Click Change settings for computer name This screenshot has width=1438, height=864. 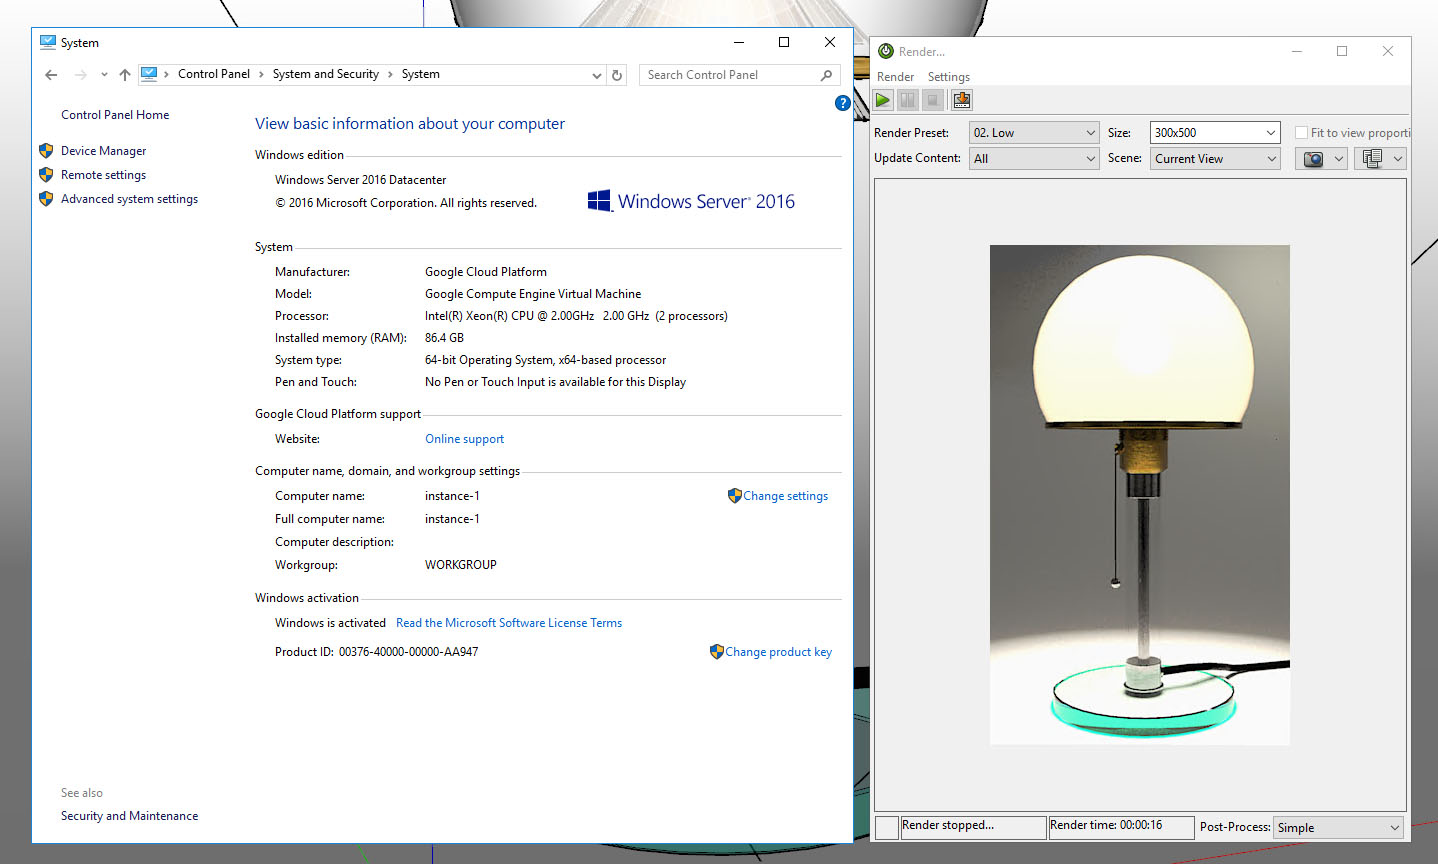785,496
